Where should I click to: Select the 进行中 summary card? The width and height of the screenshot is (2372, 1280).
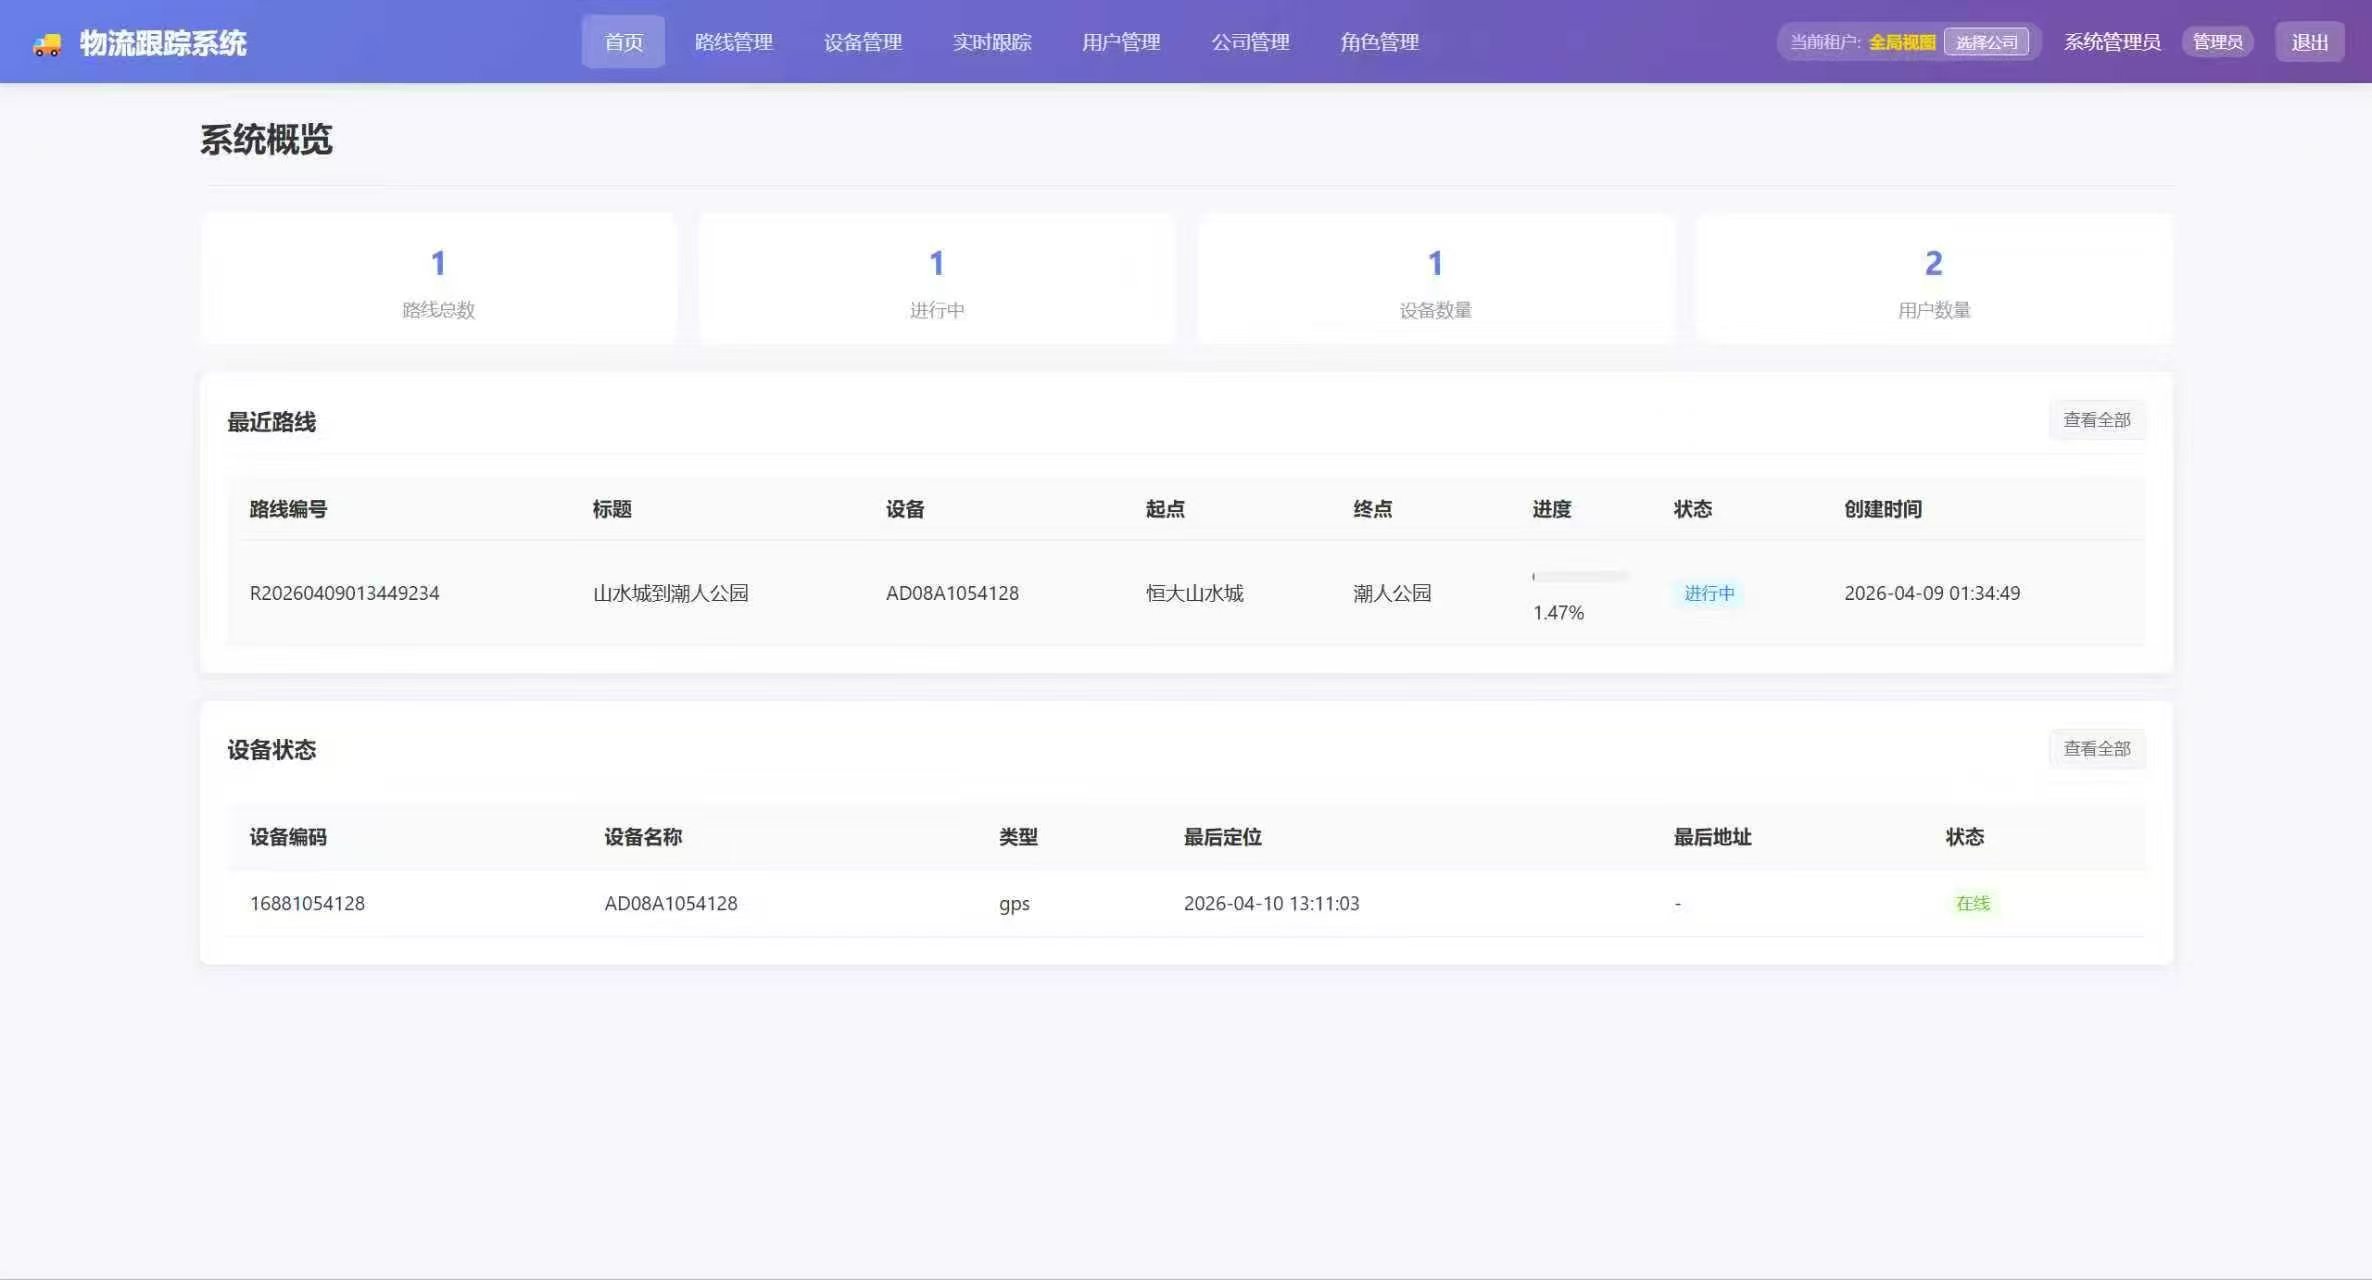coord(936,278)
